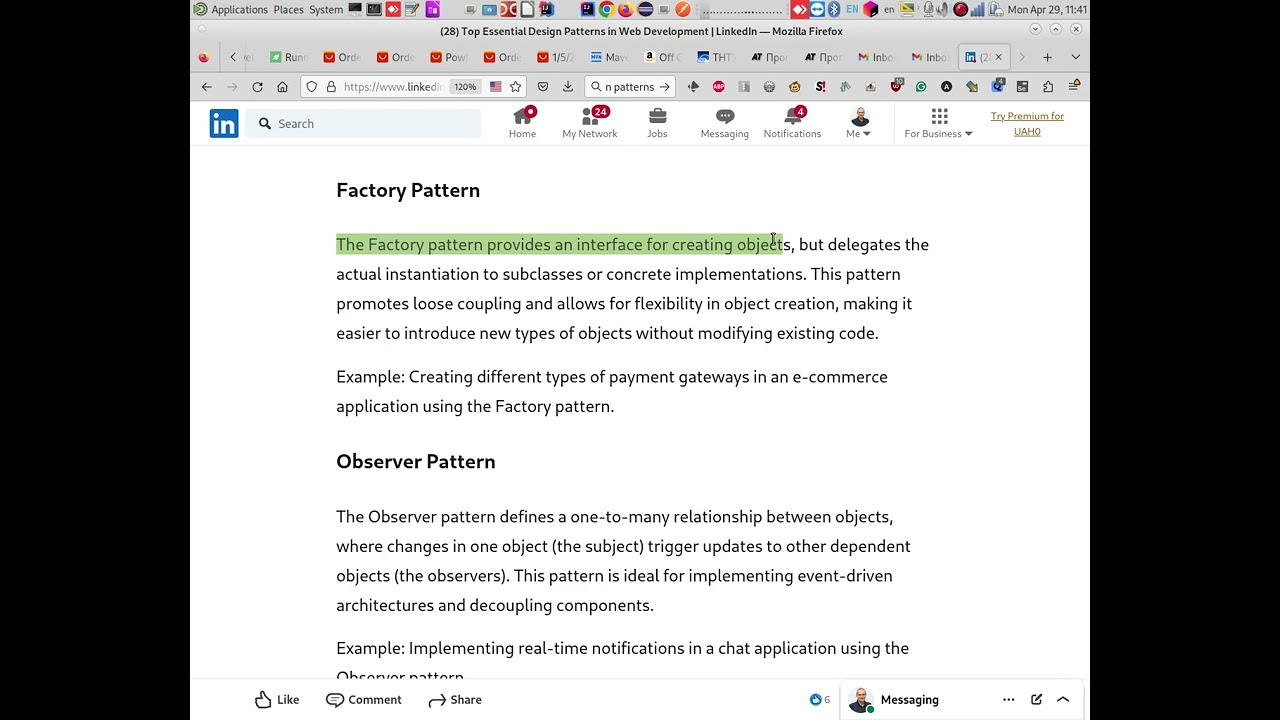Click the Observer Pattern heading
Screen dimensions: 1280x720
coord(416,461)
